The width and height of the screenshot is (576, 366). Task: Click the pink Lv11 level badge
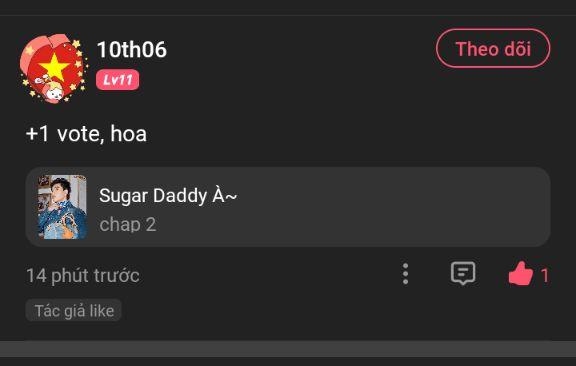point(118,80)
